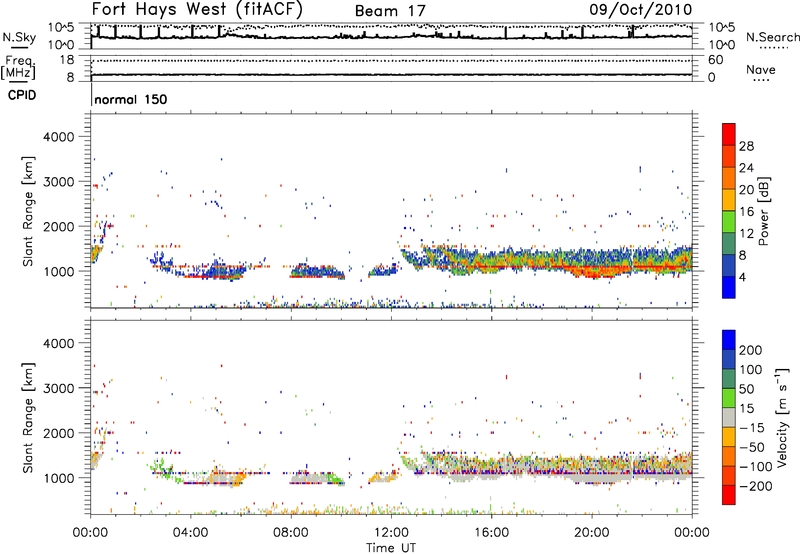Click the 09/Oct/2010 date label
The width and height of the screenshot is (800, 554).
pyautogui.click(x=641, y=10)
